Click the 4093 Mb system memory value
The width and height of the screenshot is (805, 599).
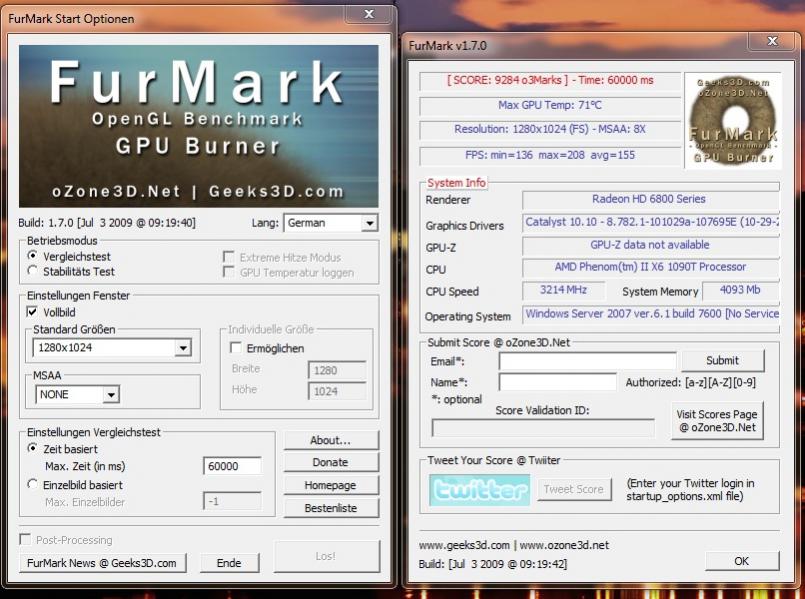(740, 290)
